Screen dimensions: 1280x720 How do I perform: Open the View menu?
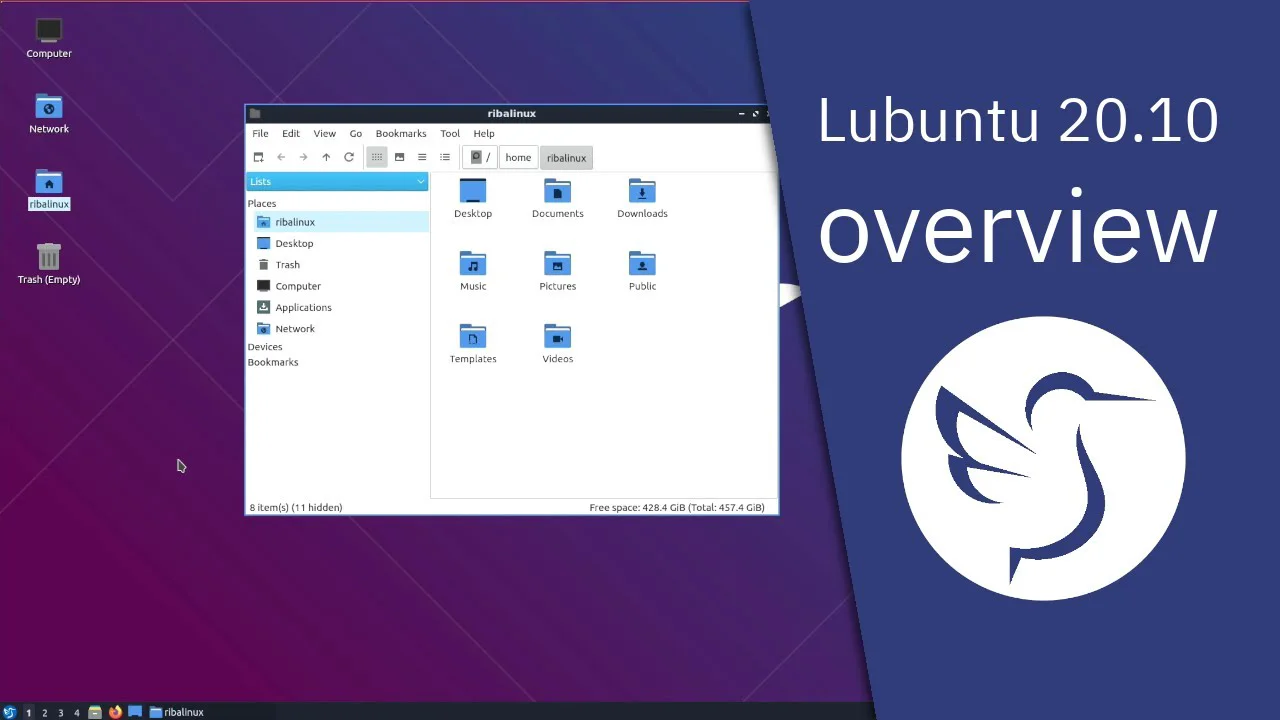click(x=325, y=133)
